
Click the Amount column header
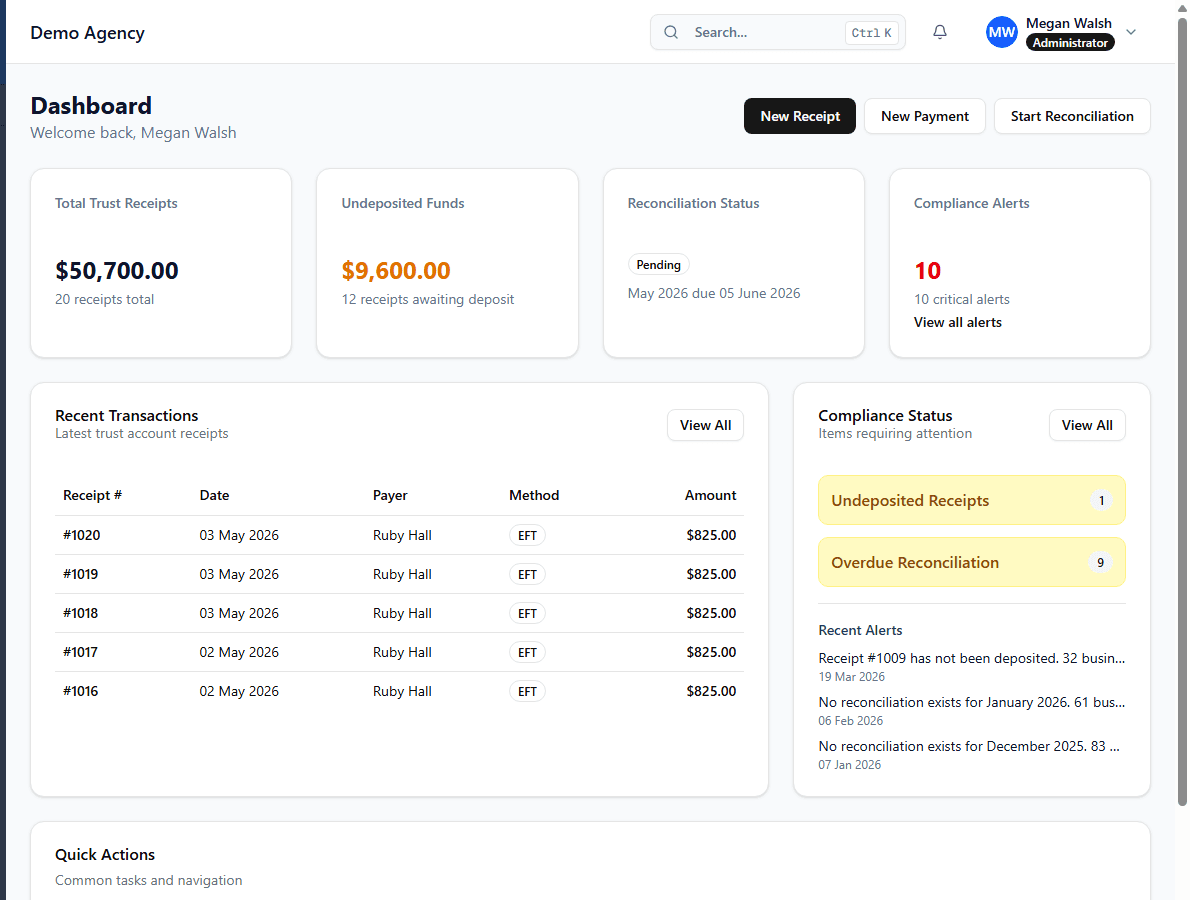710,495
